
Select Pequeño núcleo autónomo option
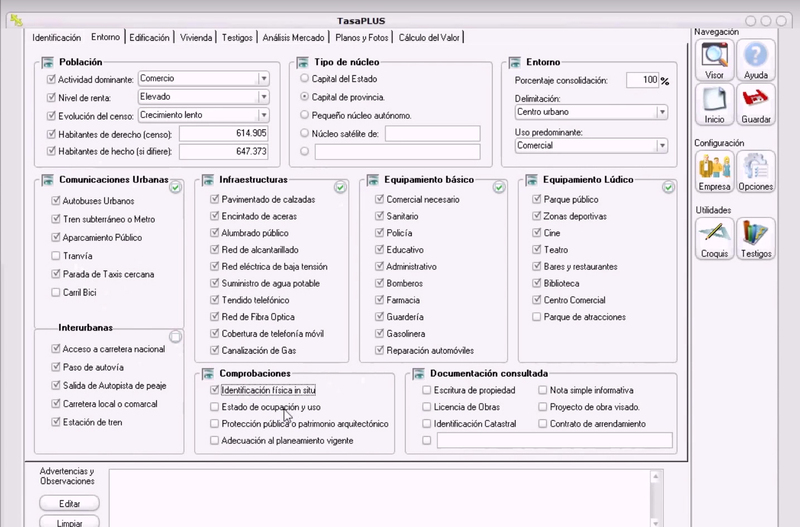[305, 115]
